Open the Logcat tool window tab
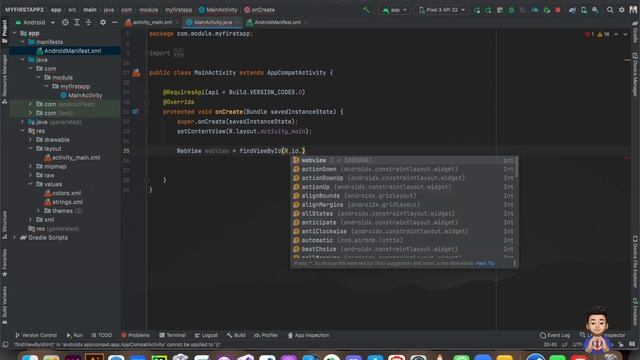640x360 pixels. point(206,335)
